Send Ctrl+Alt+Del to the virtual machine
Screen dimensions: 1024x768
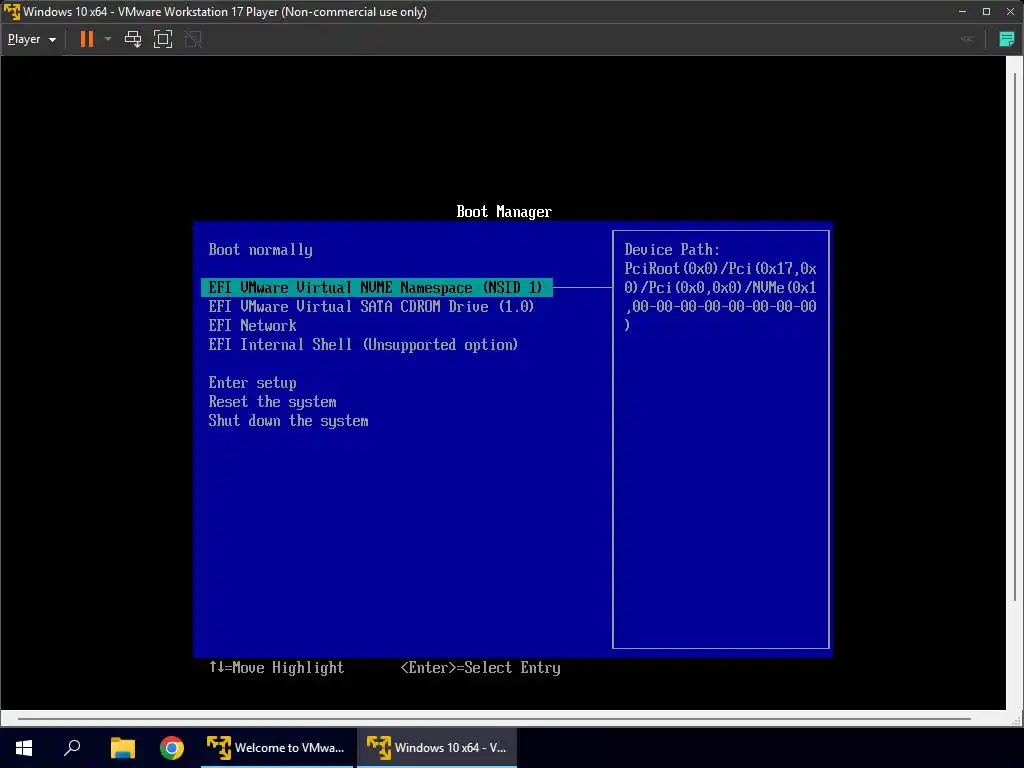coord(133,39)
